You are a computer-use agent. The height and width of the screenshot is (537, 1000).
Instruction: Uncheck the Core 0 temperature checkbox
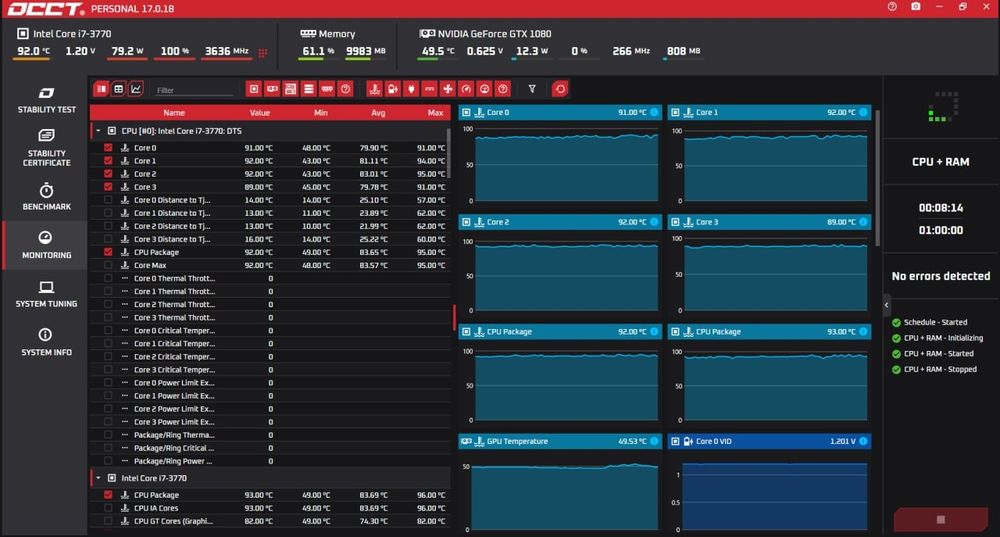[x=108, y=147]
